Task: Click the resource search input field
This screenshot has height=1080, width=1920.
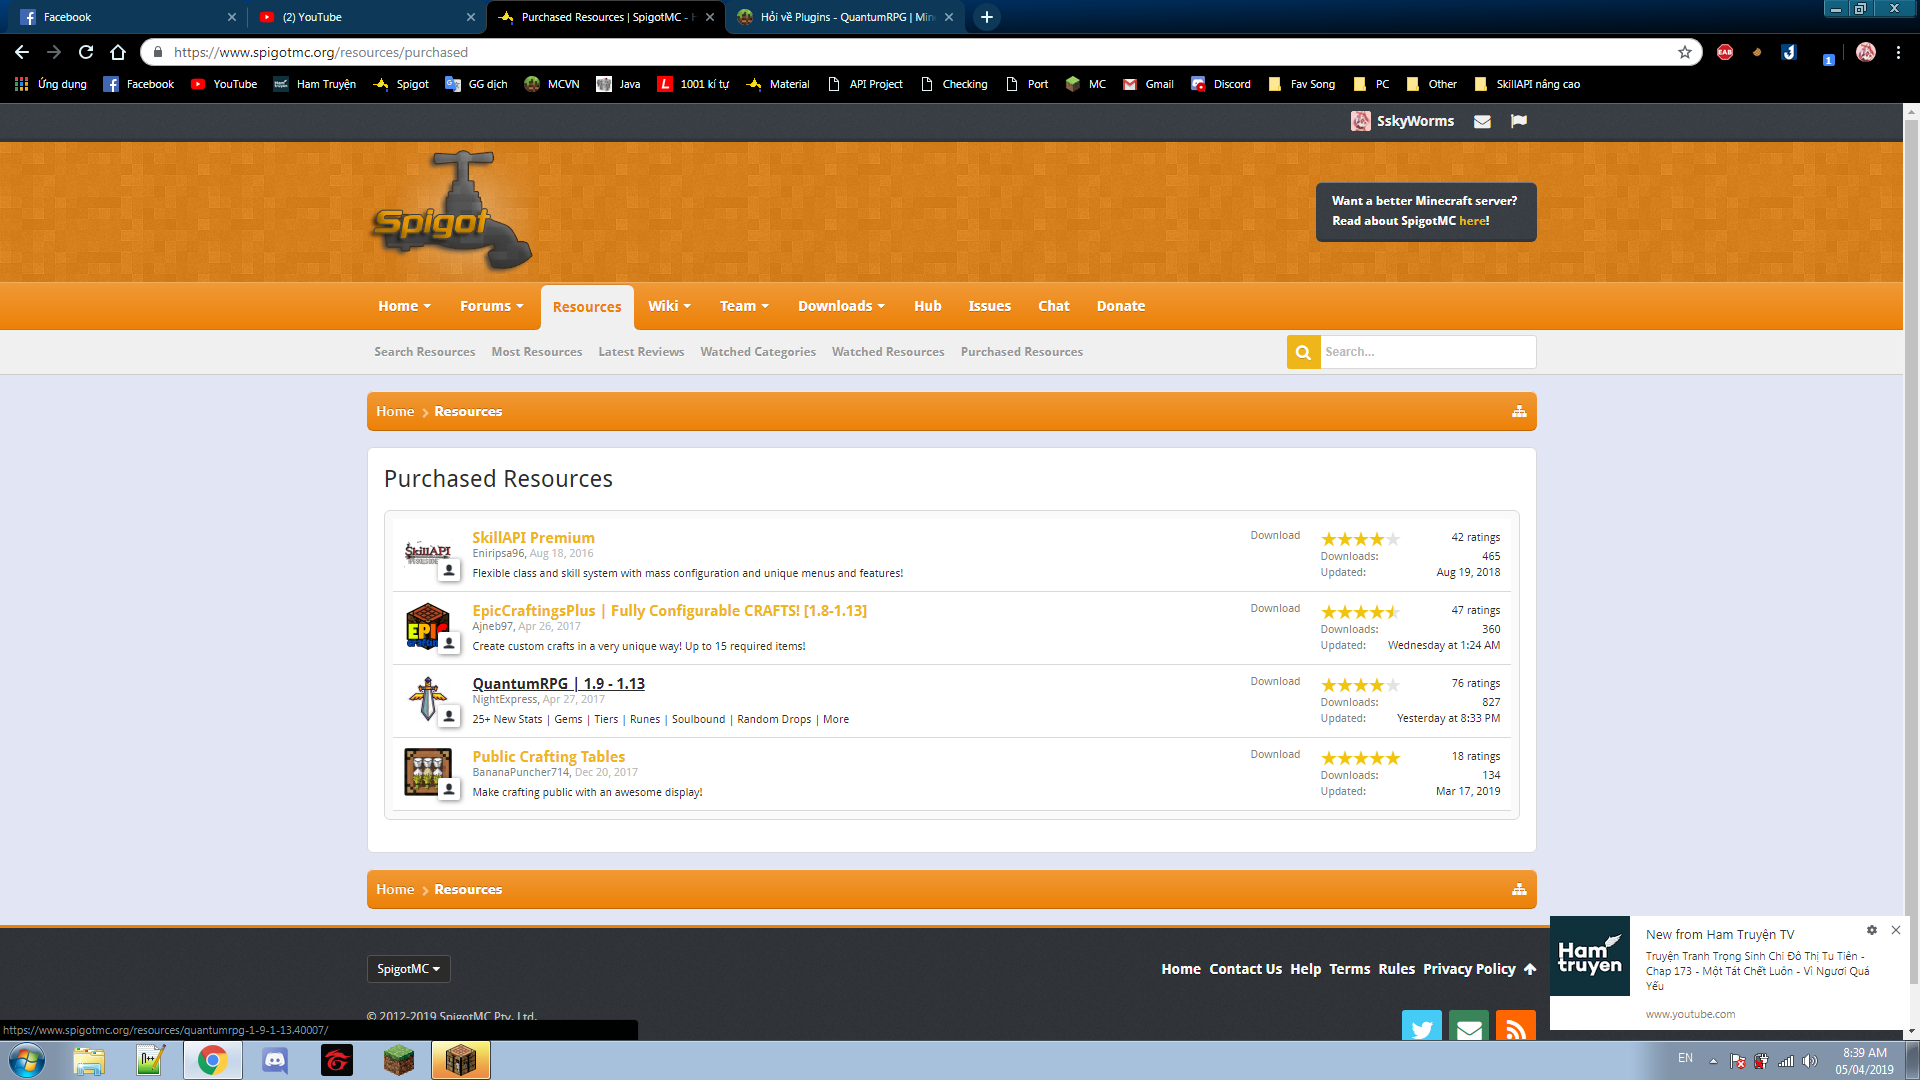Action: click(1427, 352)
